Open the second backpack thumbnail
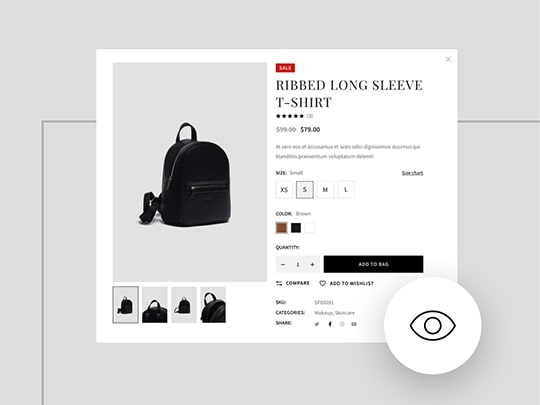The image size is (540, 405). click(x=155, y=305)
